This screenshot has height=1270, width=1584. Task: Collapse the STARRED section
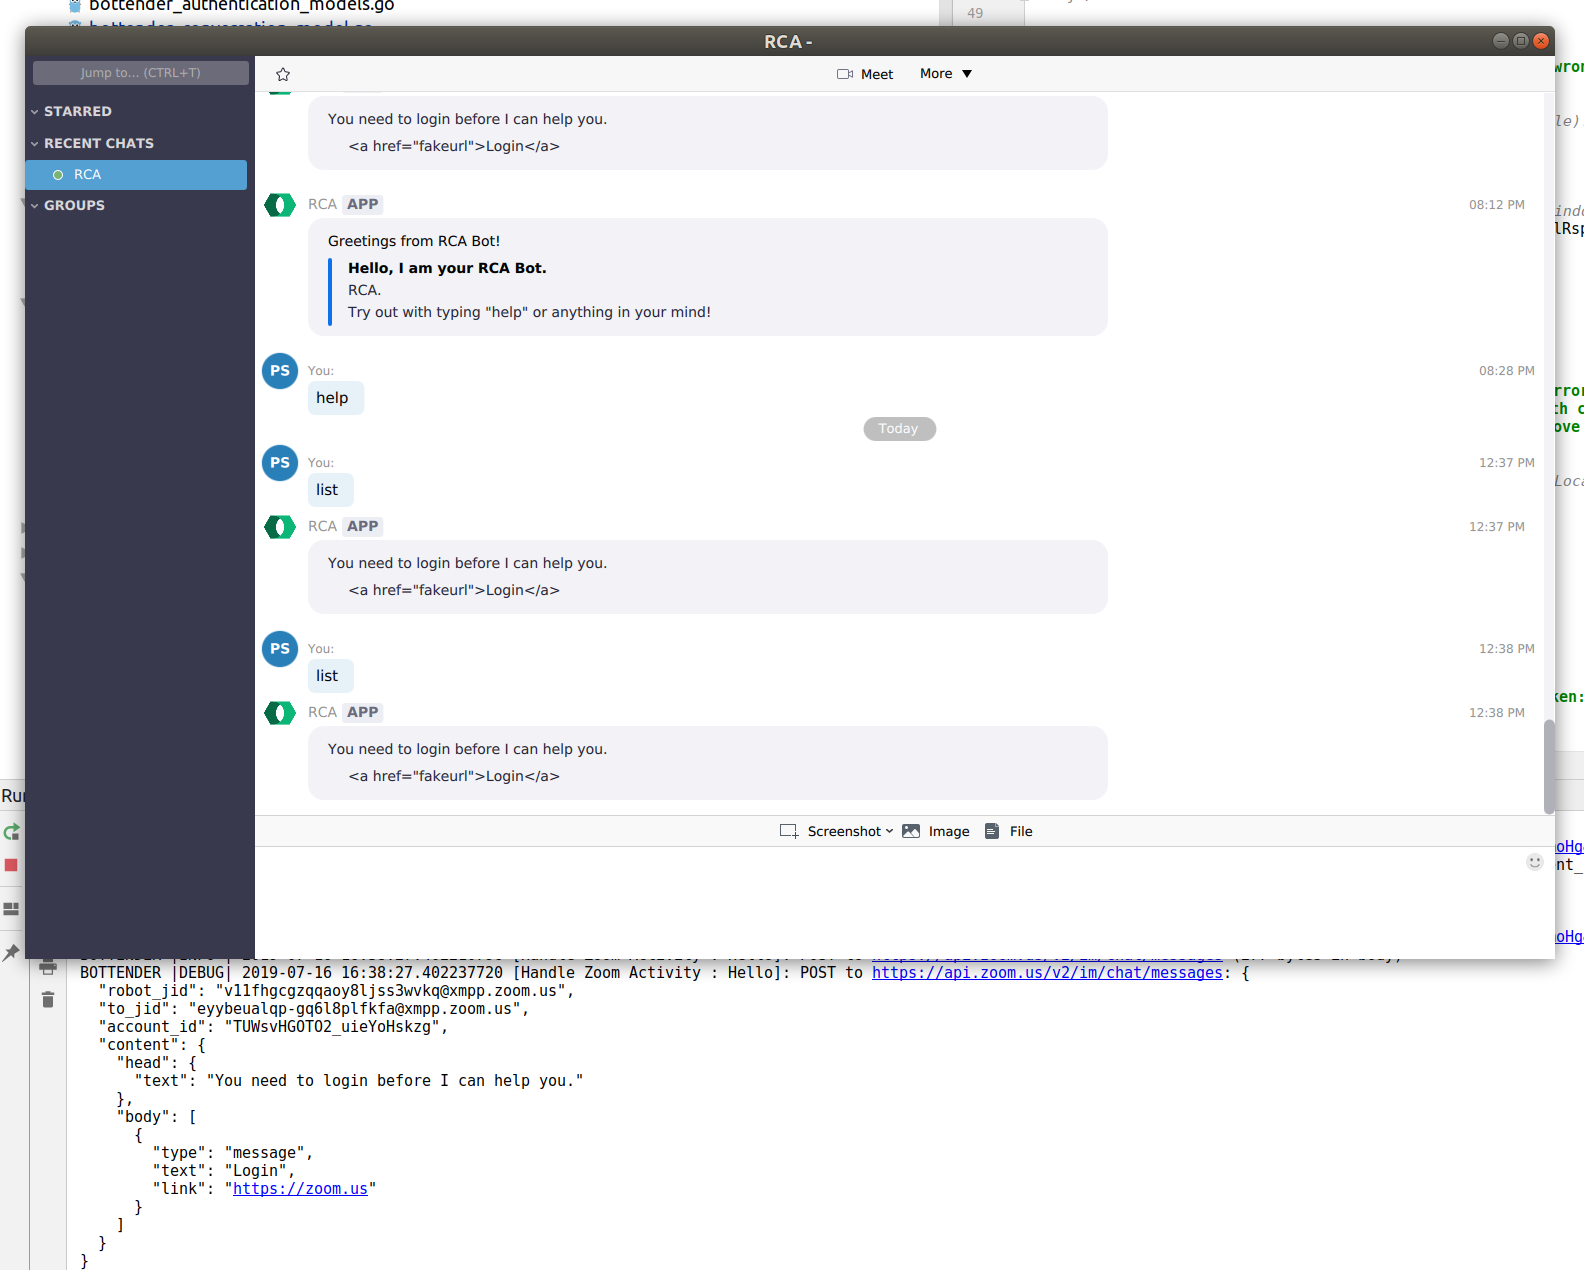pos(70,111)
